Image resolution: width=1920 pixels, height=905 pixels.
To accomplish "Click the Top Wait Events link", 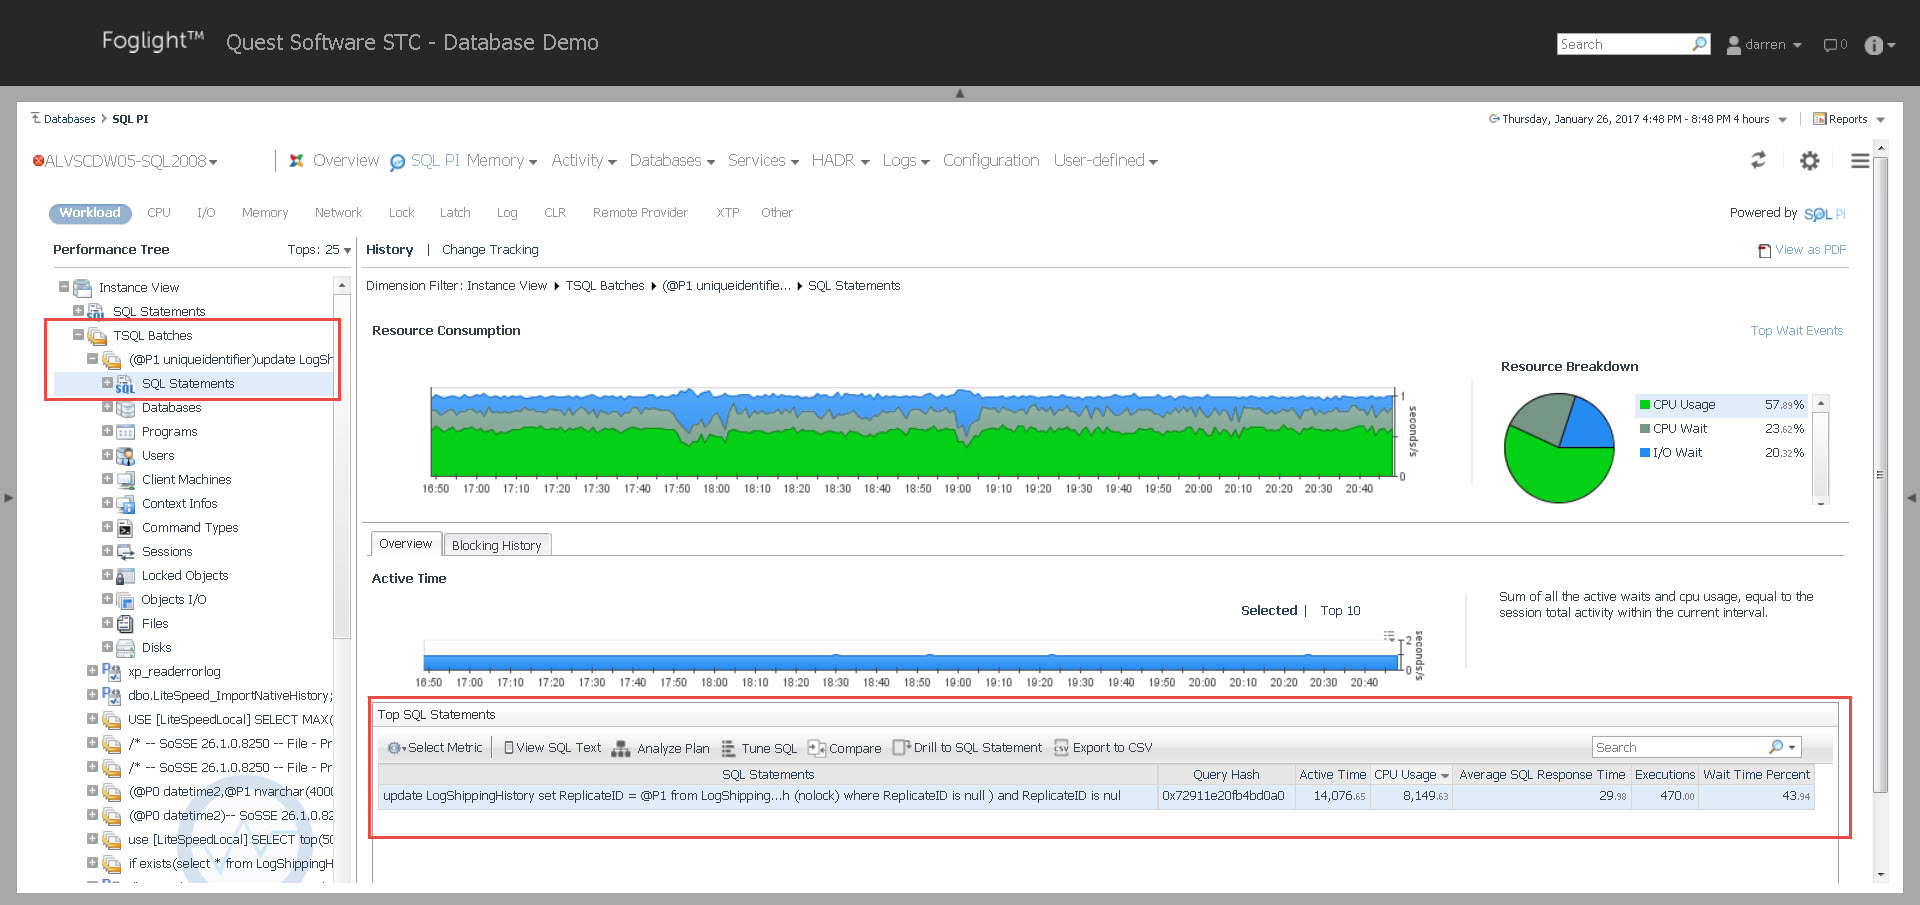I will coord(1796,331).
